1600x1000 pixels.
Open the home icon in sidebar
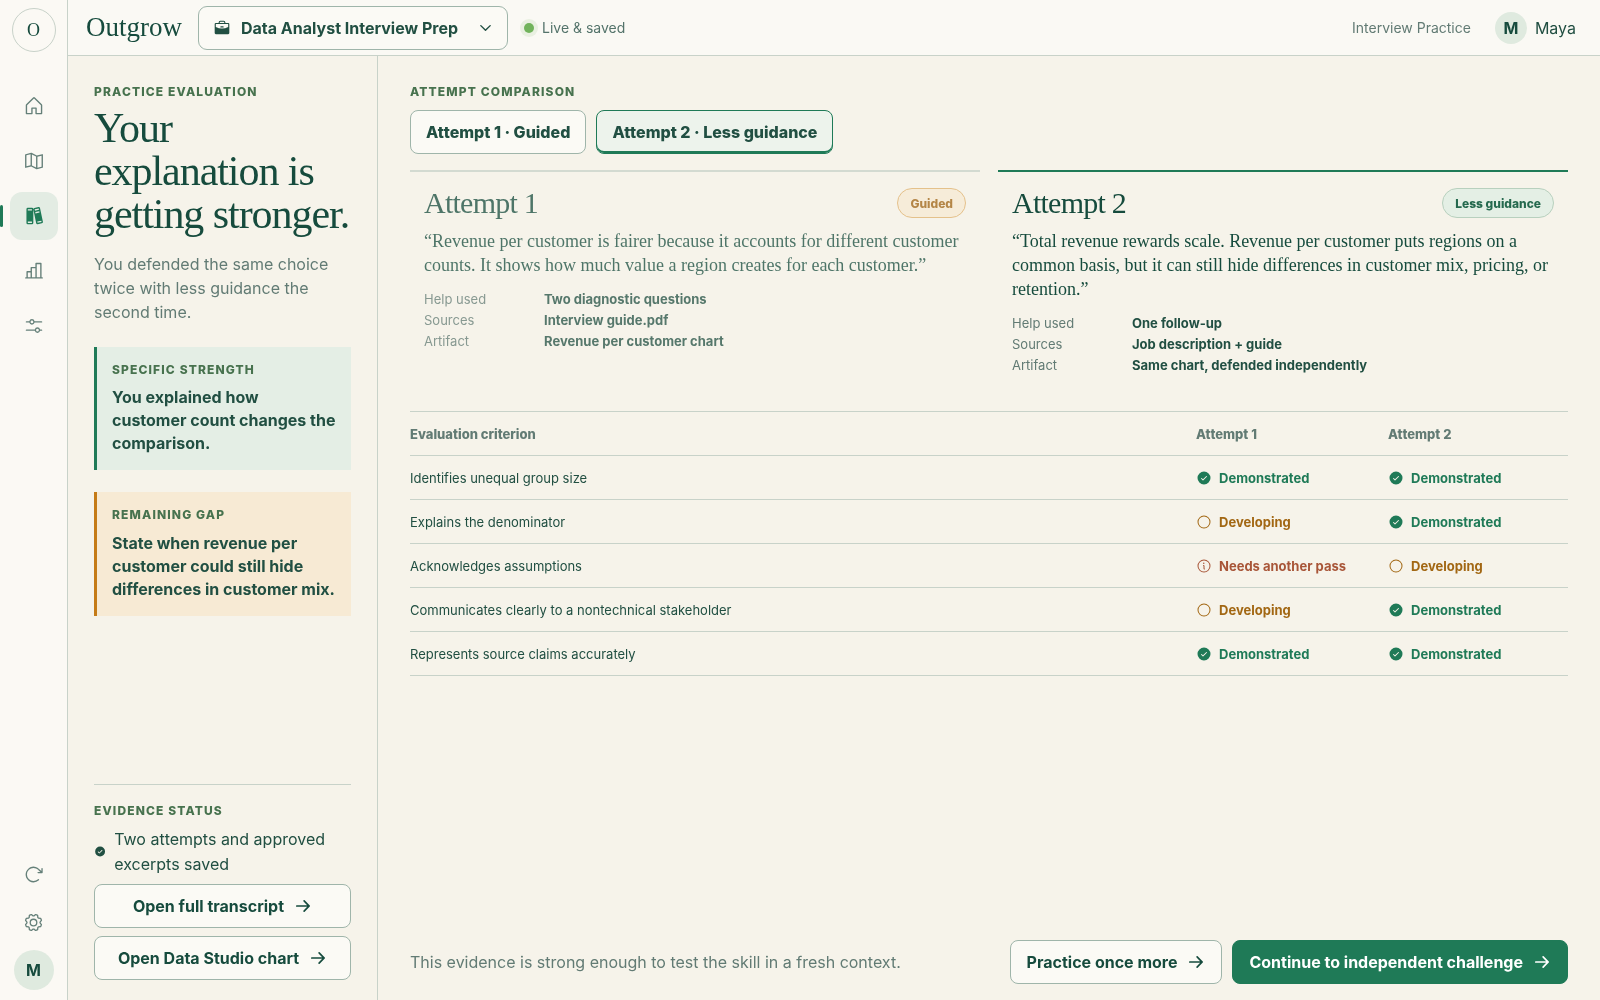coord(34,106)
